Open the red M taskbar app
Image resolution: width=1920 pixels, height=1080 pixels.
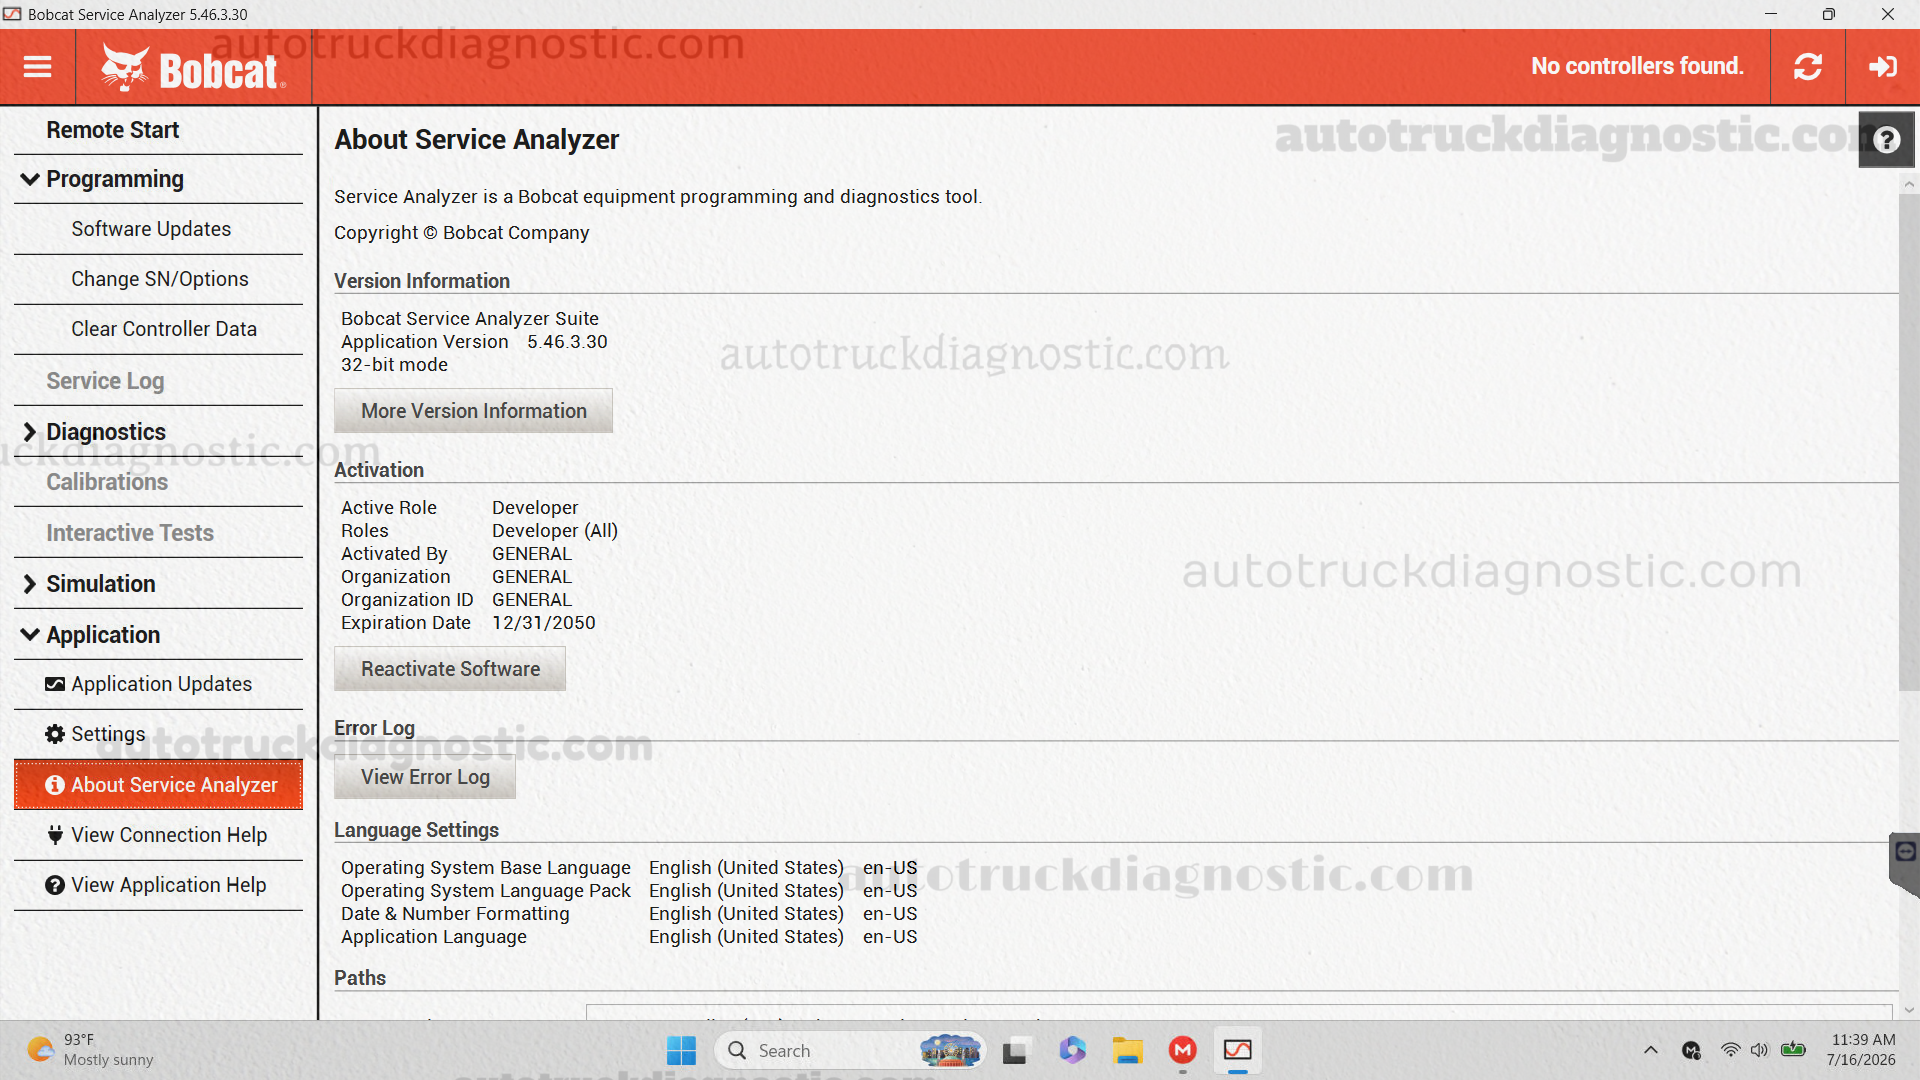1183,1050
